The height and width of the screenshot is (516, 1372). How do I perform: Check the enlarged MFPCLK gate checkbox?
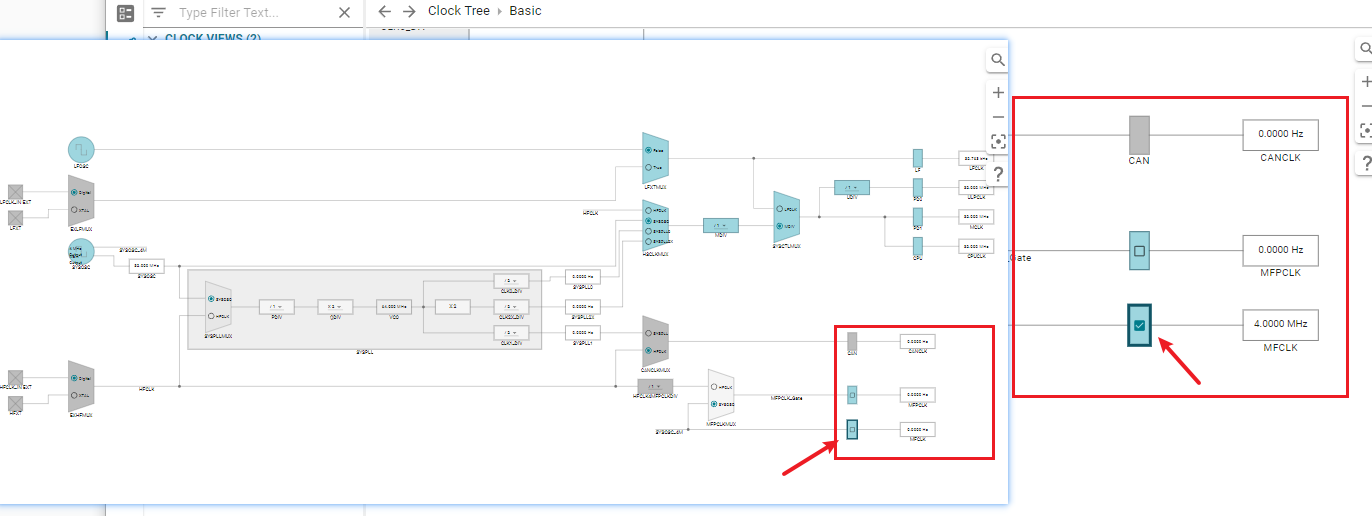pyautogui.click(x=1139, y=250)
